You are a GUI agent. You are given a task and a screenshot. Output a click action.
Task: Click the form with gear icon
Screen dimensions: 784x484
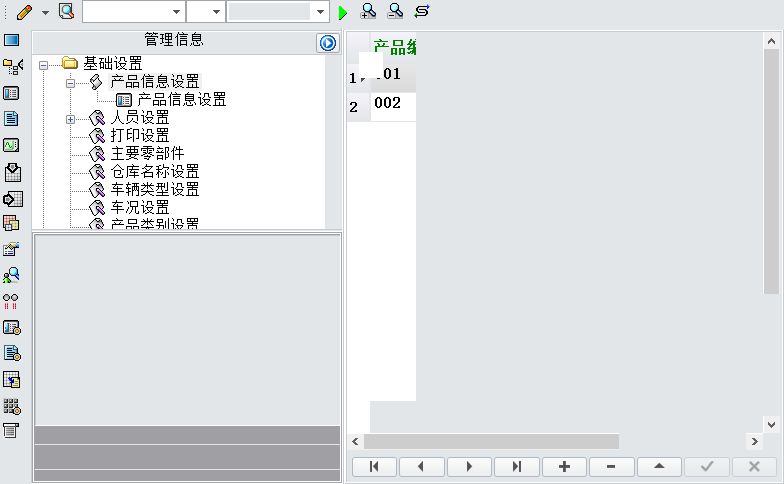point(12,328)
